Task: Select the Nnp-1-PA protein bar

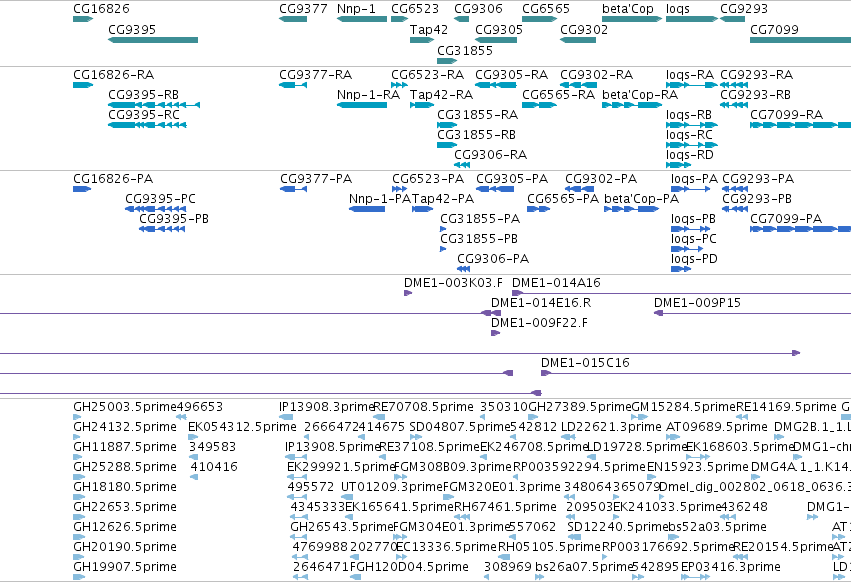Action: 367,209
